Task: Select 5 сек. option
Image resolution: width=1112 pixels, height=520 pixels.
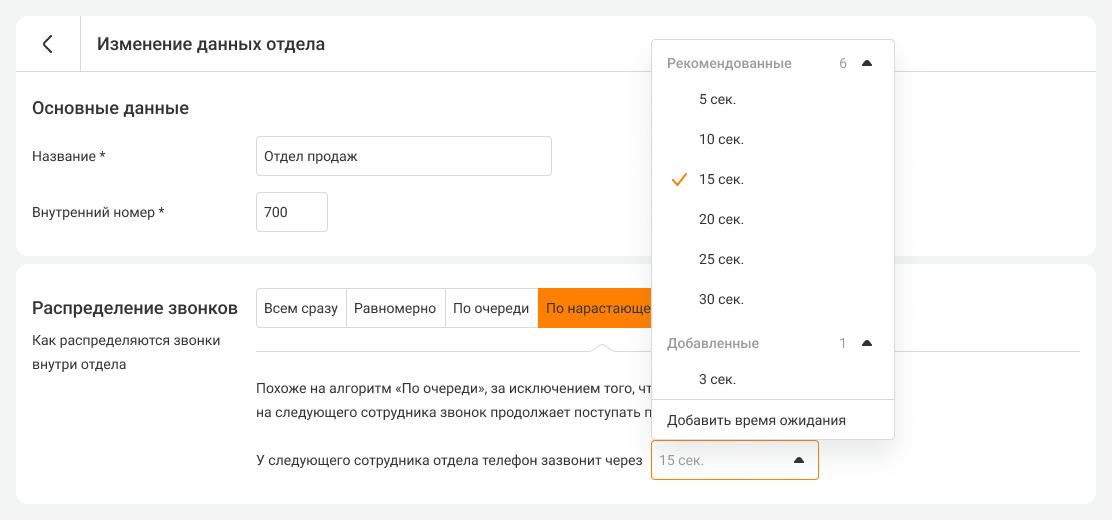Action: pos(718,99)
